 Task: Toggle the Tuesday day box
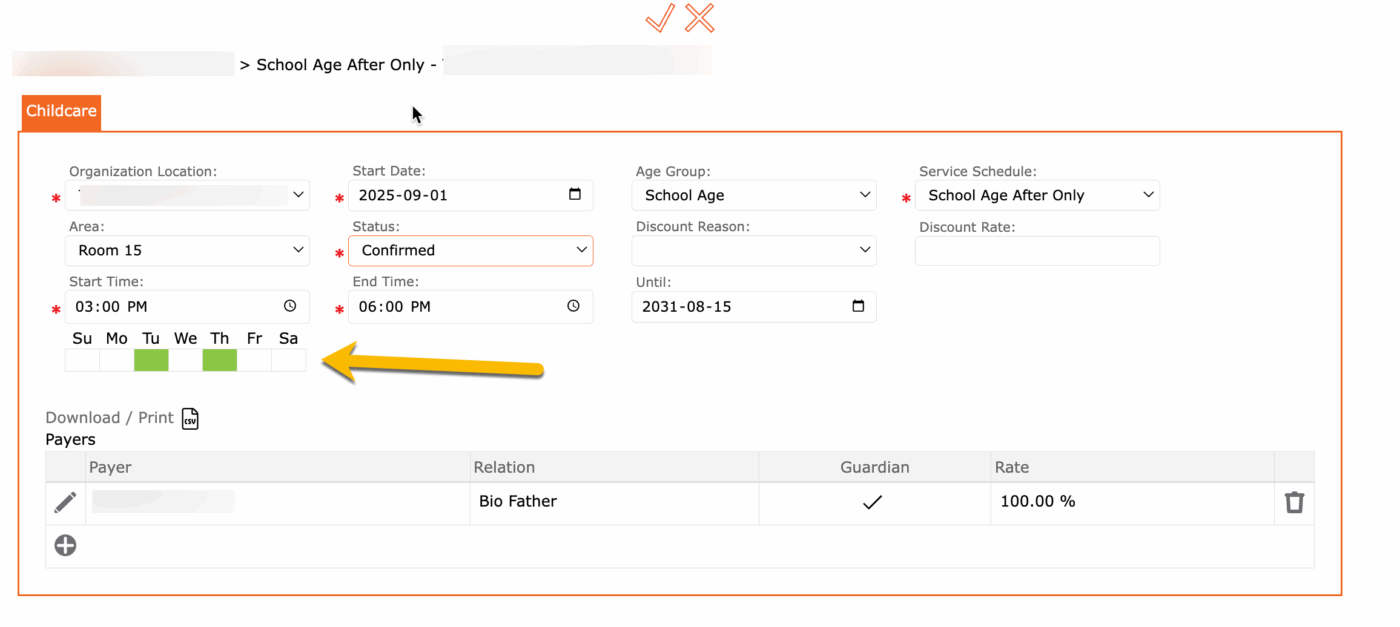tap(151, 360)
